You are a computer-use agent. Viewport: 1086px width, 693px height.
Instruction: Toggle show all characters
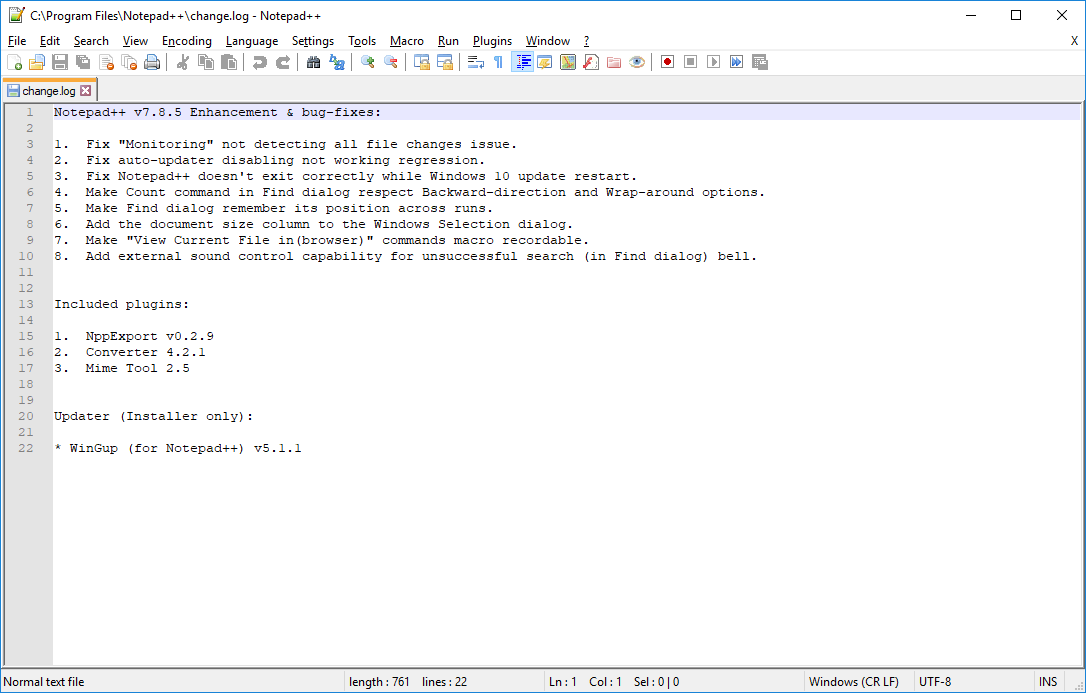[x=497, y=61]
